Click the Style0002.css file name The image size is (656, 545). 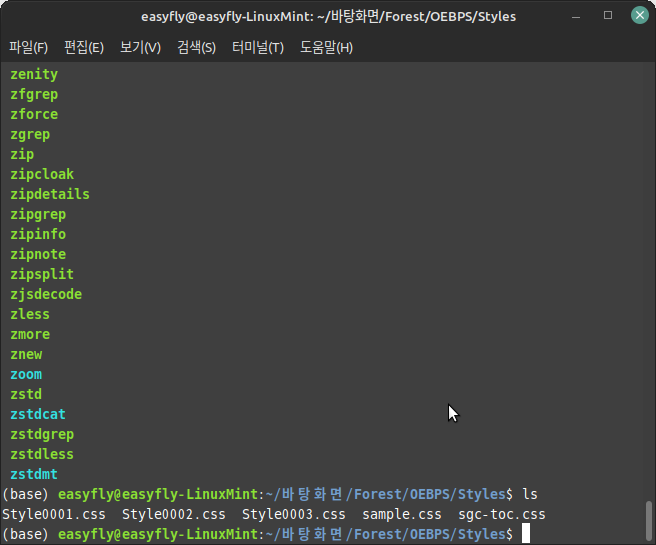[x=174, y=514]
